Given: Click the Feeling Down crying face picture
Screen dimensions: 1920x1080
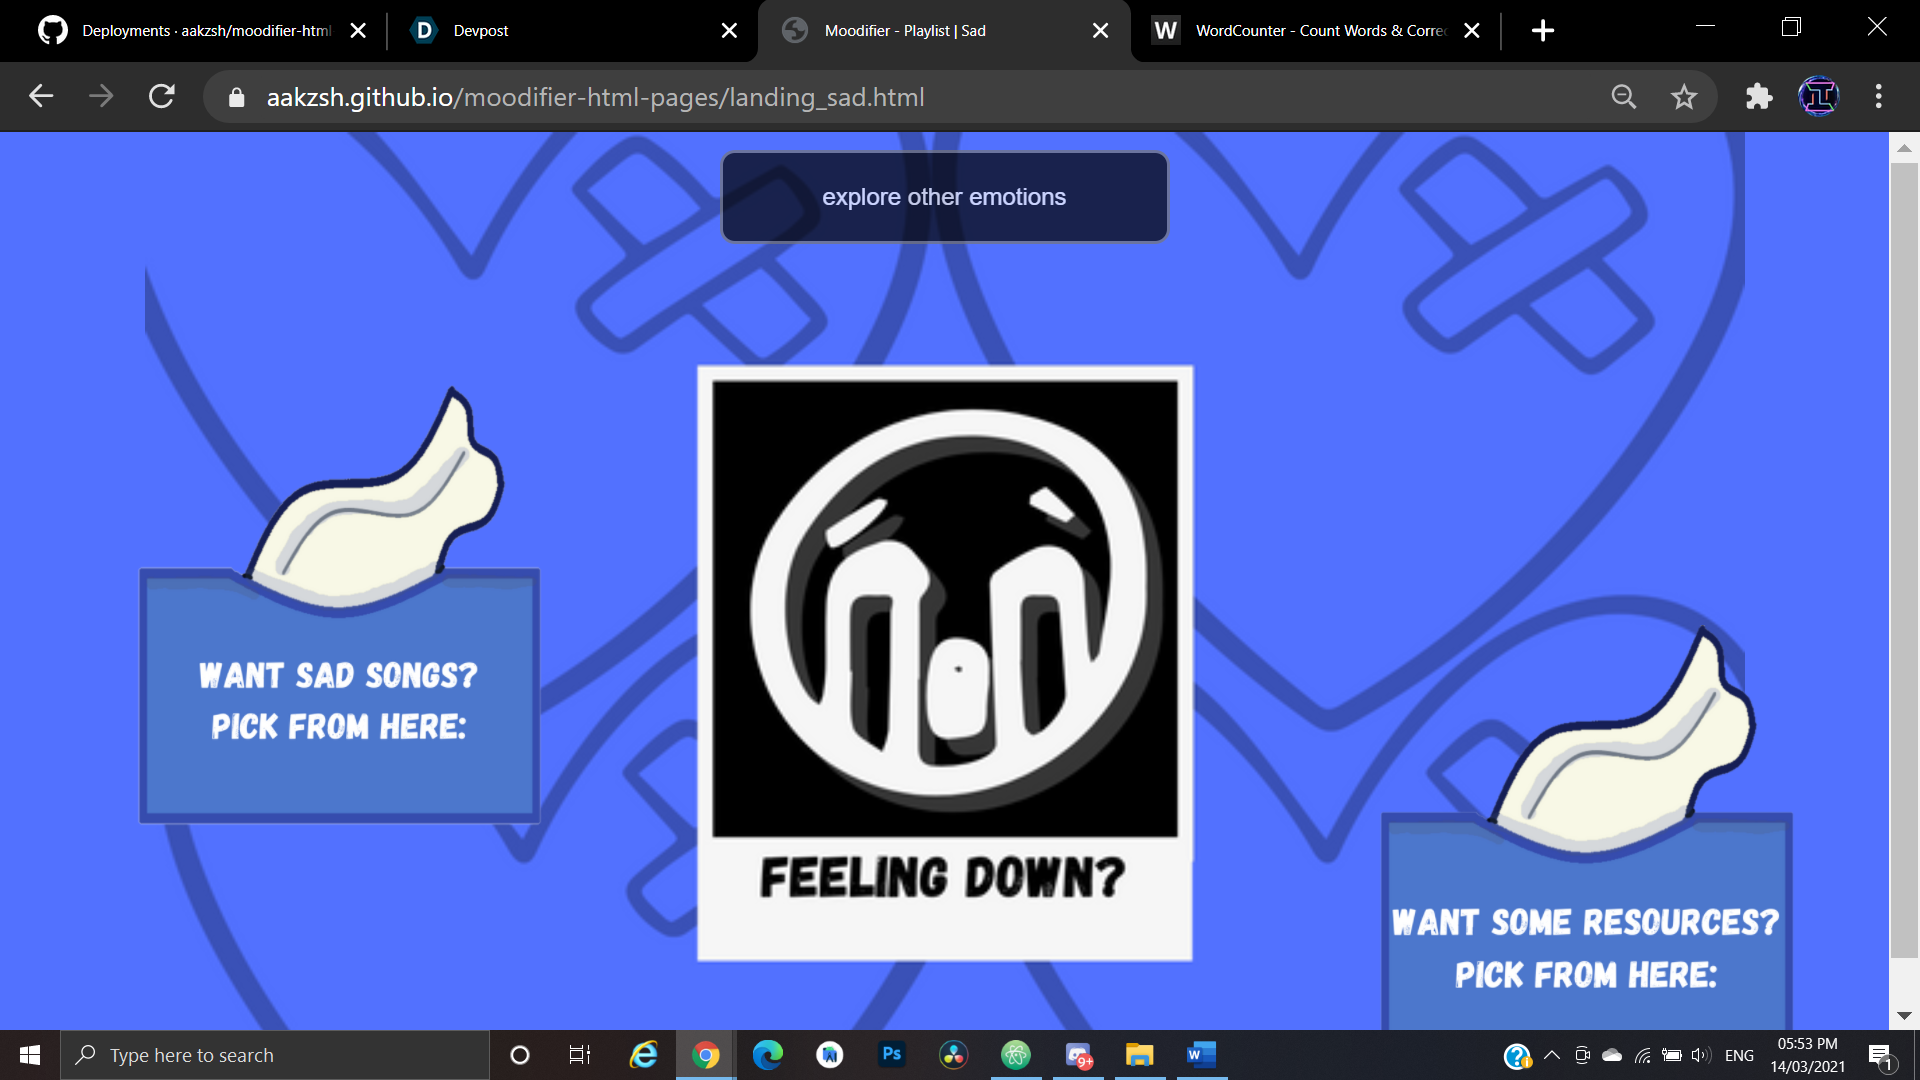Looking at the screenshot, I should pyautogui.click(x=944, y=610).
